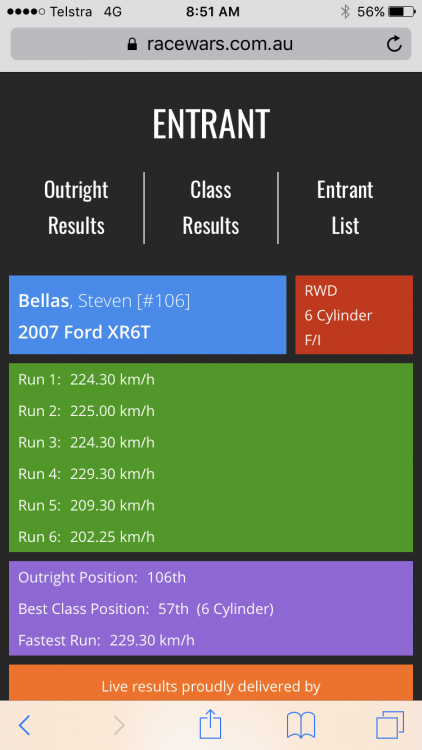Tap the Safari back arrow
The width and height of the screenshot is (422, 750).
24,726
